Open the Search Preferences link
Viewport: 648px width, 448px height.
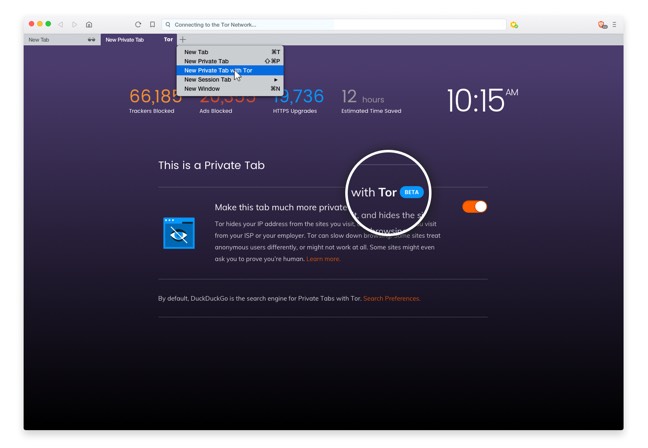[x=391, y=298]
